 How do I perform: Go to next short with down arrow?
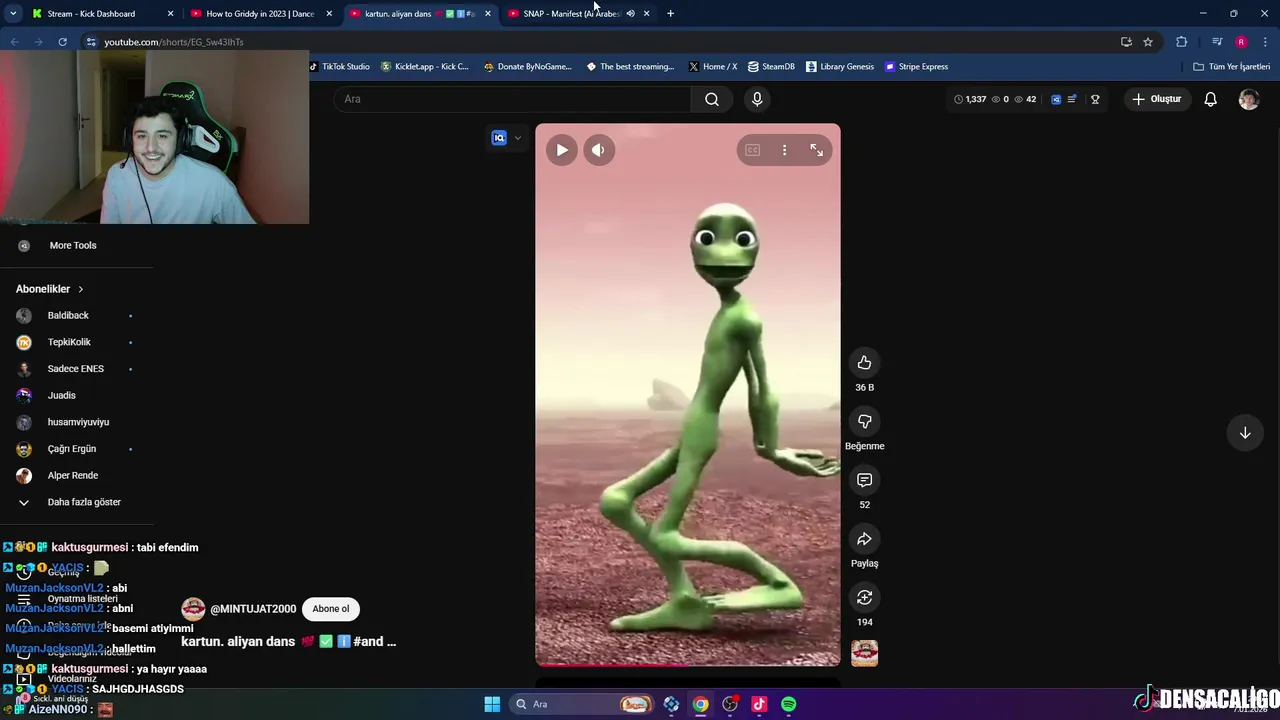click(1245, 433)
